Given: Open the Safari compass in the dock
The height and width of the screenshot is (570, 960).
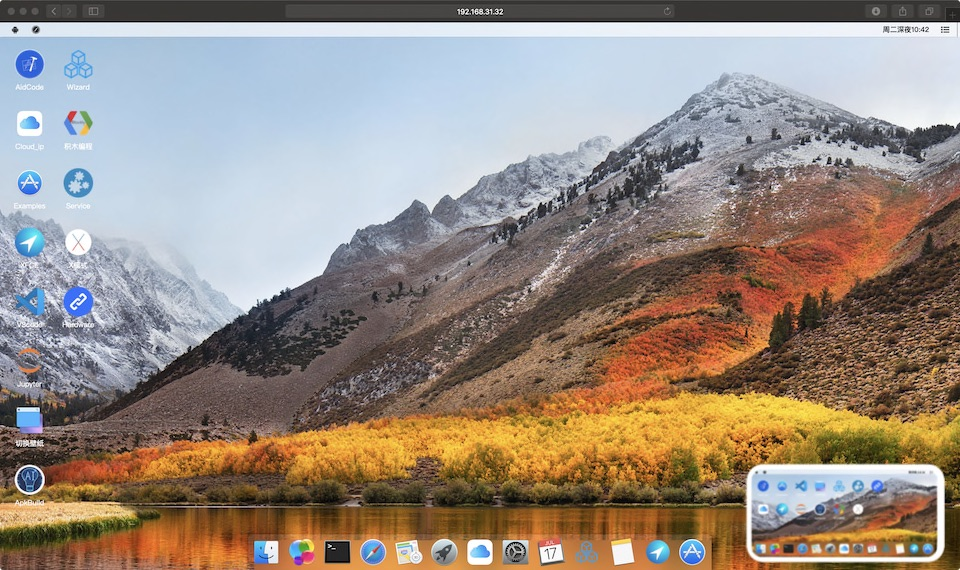Looking at the screenshot, I should (373, 552).
